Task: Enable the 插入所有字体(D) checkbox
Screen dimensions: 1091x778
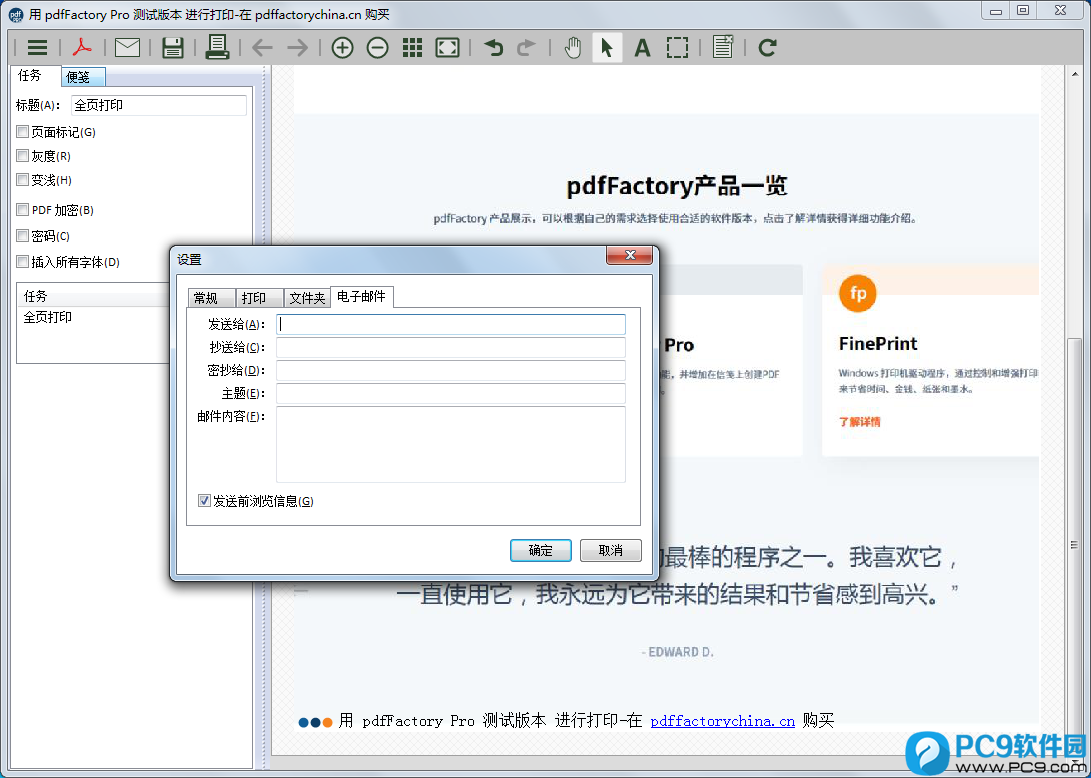Action: [23, 262]
